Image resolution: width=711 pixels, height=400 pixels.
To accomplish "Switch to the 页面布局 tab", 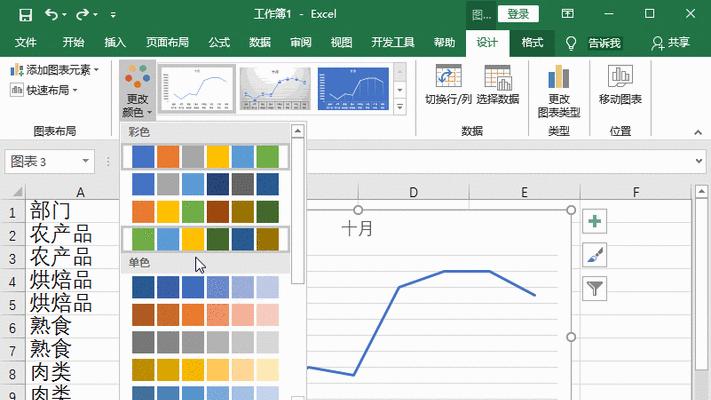I will pos(167,43).
